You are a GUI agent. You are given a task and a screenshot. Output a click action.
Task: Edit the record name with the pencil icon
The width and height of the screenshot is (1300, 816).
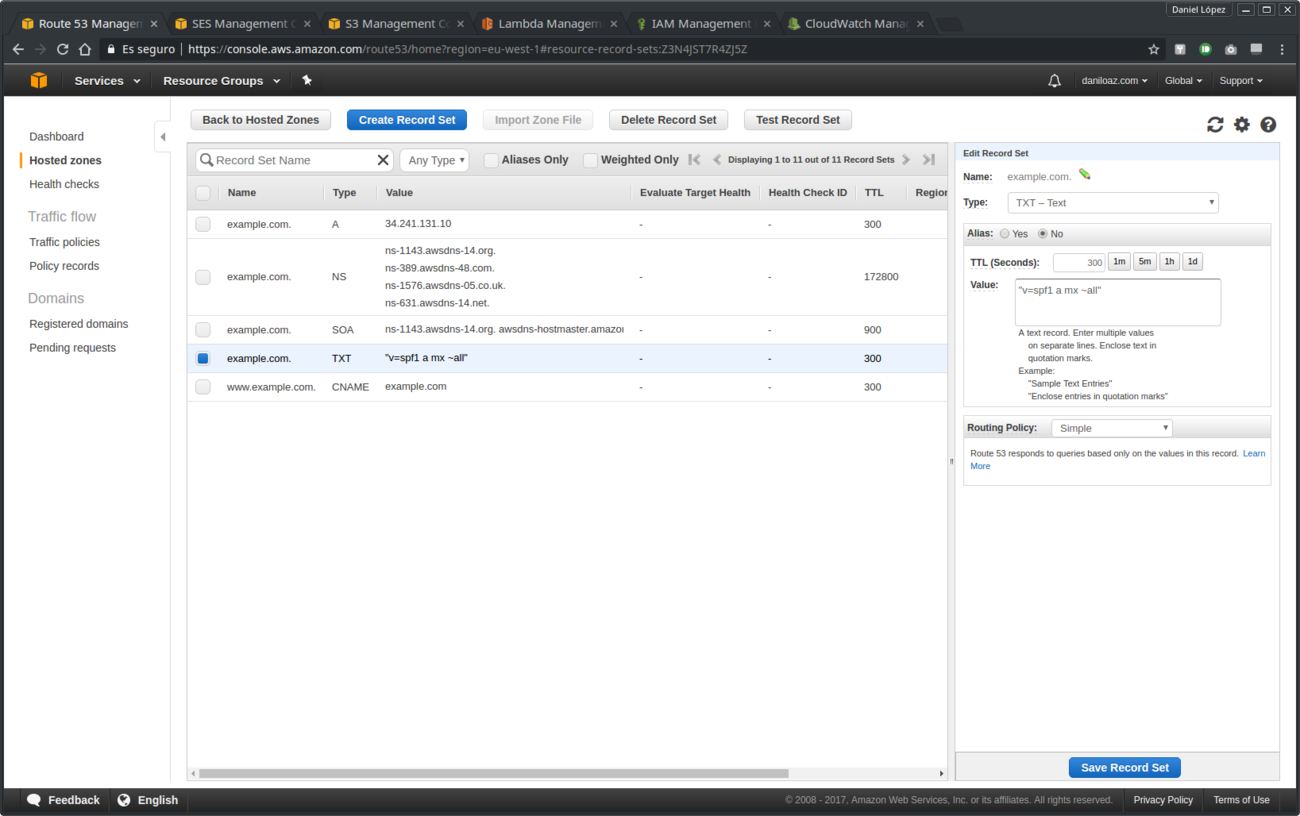click(1085, 173)
